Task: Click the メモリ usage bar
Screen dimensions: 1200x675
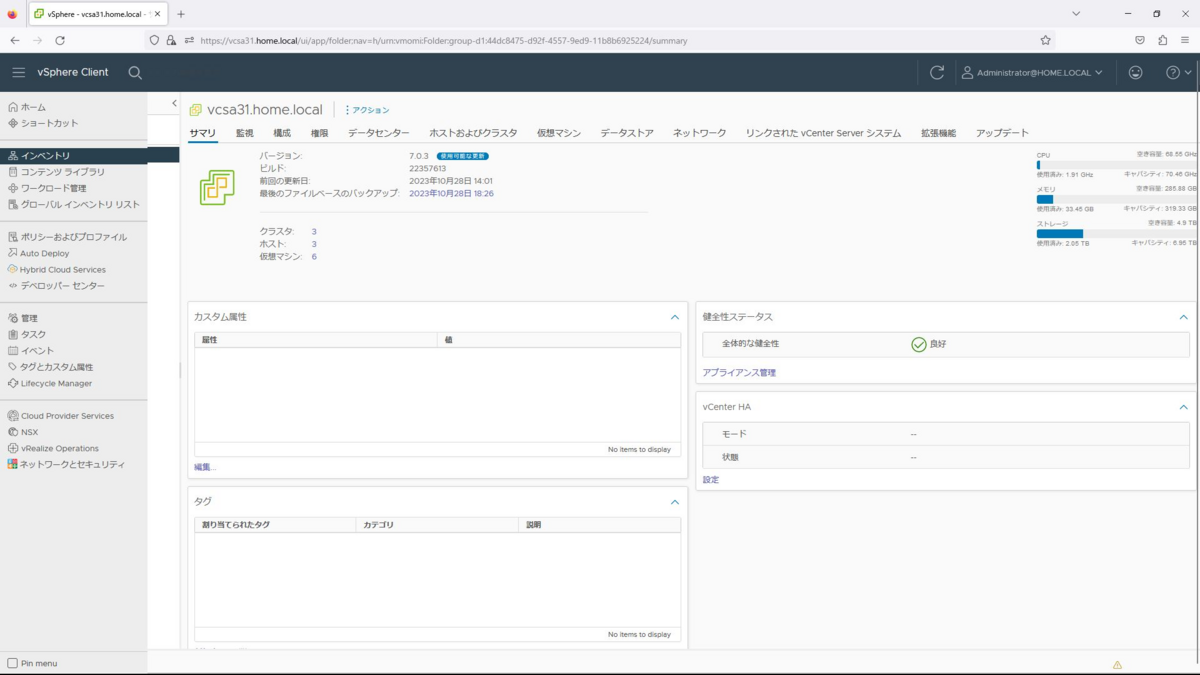Action: [1116, 200]
